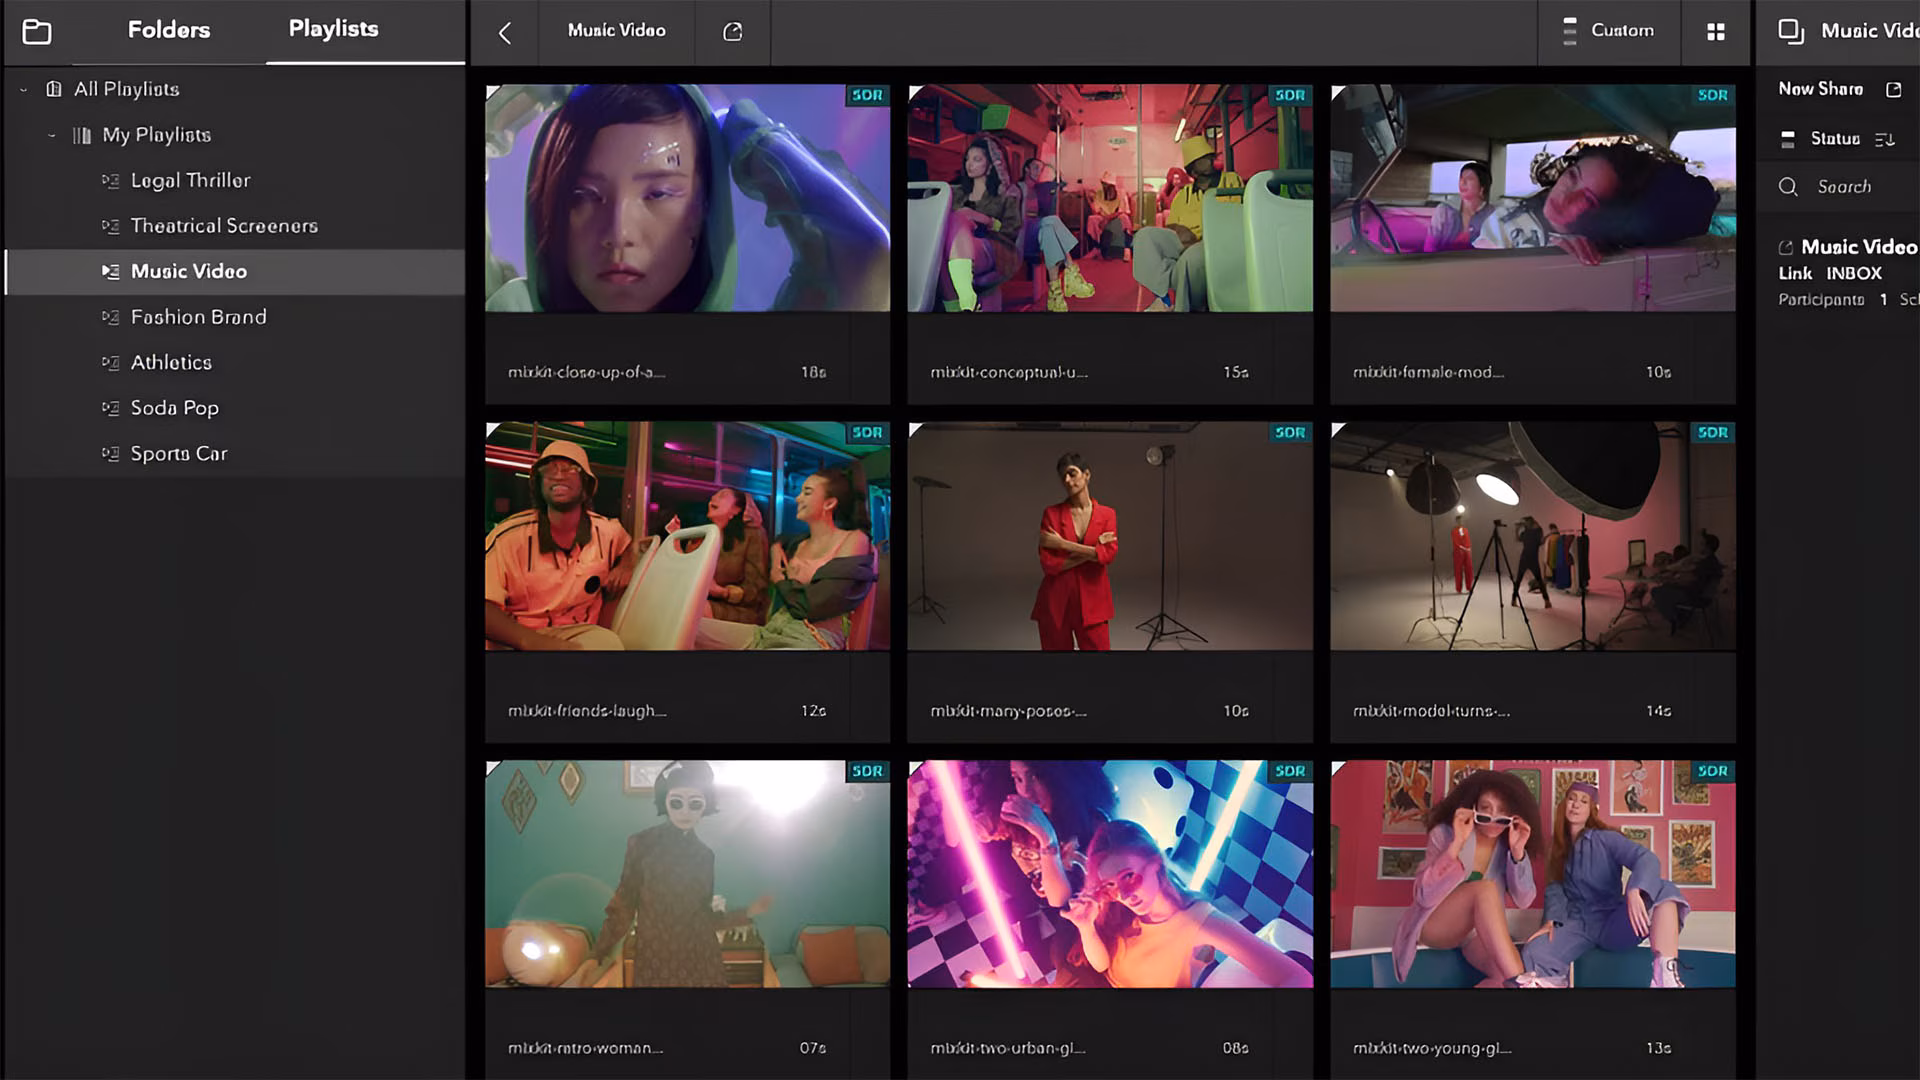Click SDR badge on mixkit-many-poses clip
Image resolution: width=1920 pixels, height=1080 pixels.
[1290, 433]
